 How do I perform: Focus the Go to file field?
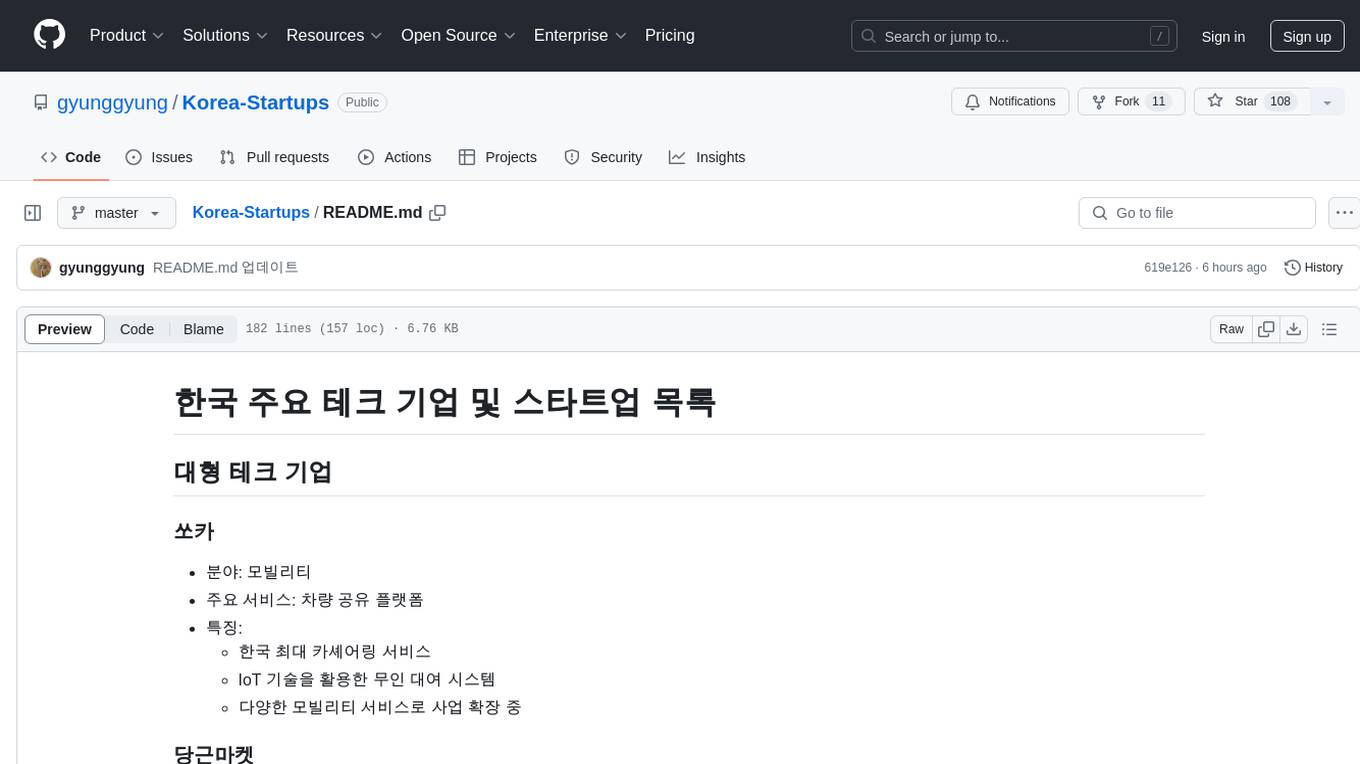point(1197,213)
